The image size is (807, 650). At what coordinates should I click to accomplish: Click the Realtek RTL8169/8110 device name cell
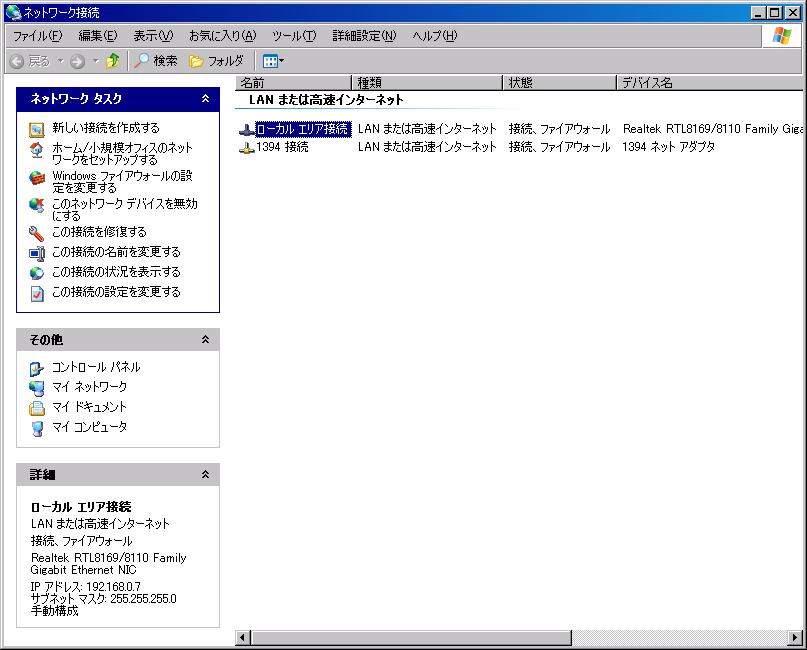712,129
